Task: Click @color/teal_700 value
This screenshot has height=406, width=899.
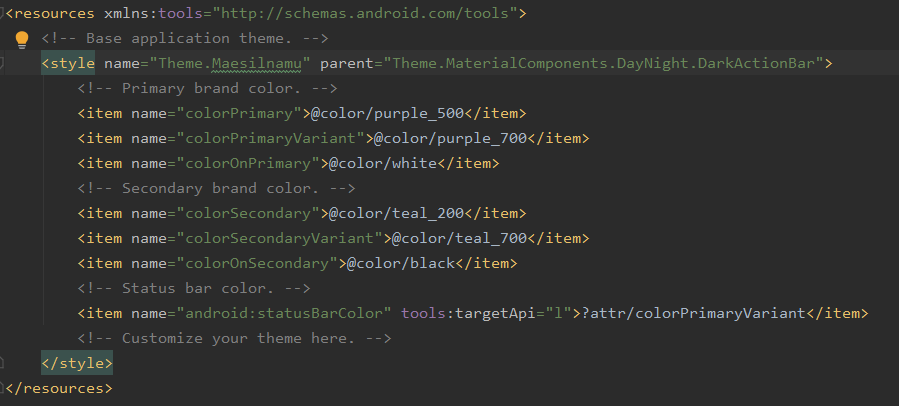Action: click(x=459, y=238)
